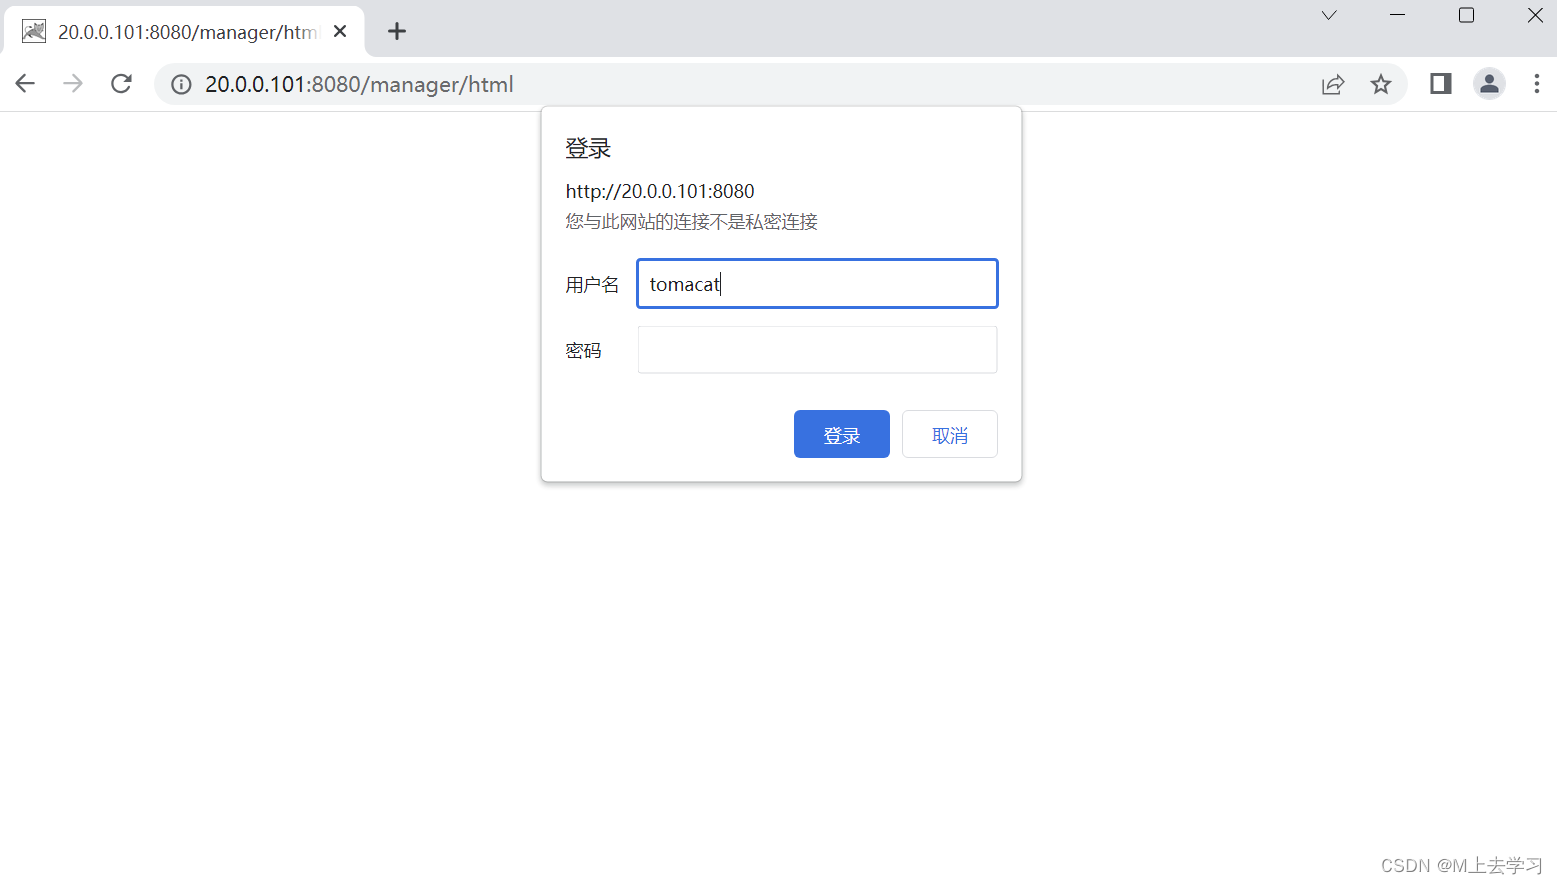The width and height of the screenshot is (1557, 884).
Task: Click the 登录 dialog title
Action: [588, 149]
